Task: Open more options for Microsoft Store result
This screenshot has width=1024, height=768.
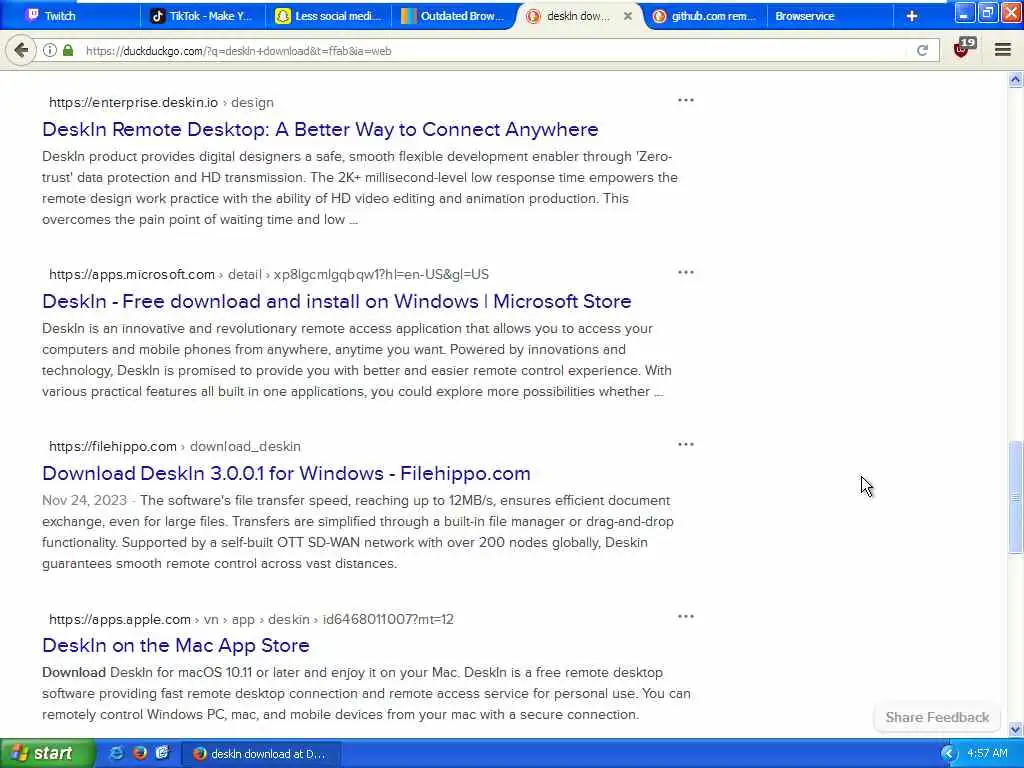Action: tap(686, 272)
